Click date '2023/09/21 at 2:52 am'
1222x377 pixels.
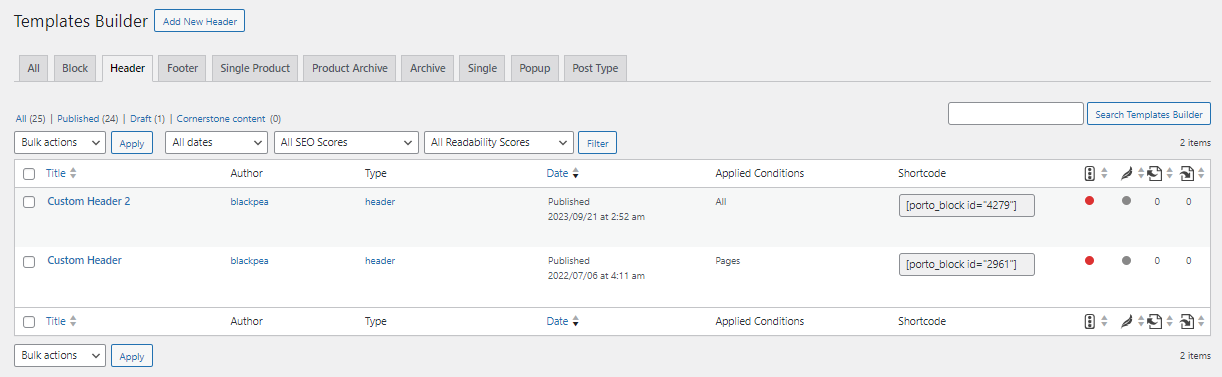(596, 216)
